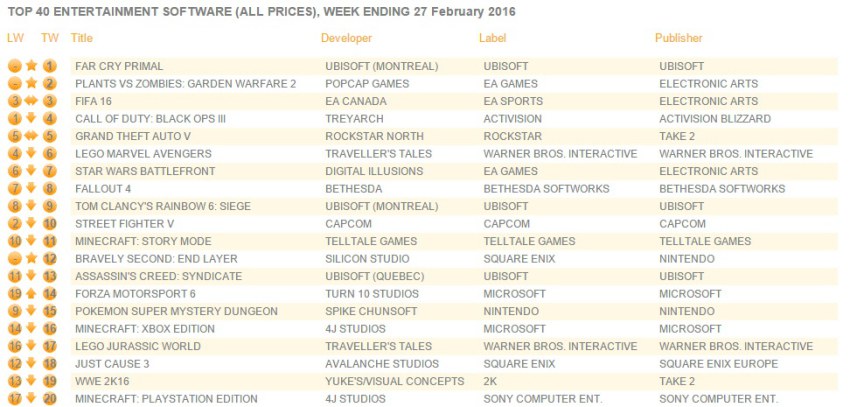Click the Pokemon Super Mystery Dungeon title
This screenshot has width=850, height=407.
(x=176, y=311)
